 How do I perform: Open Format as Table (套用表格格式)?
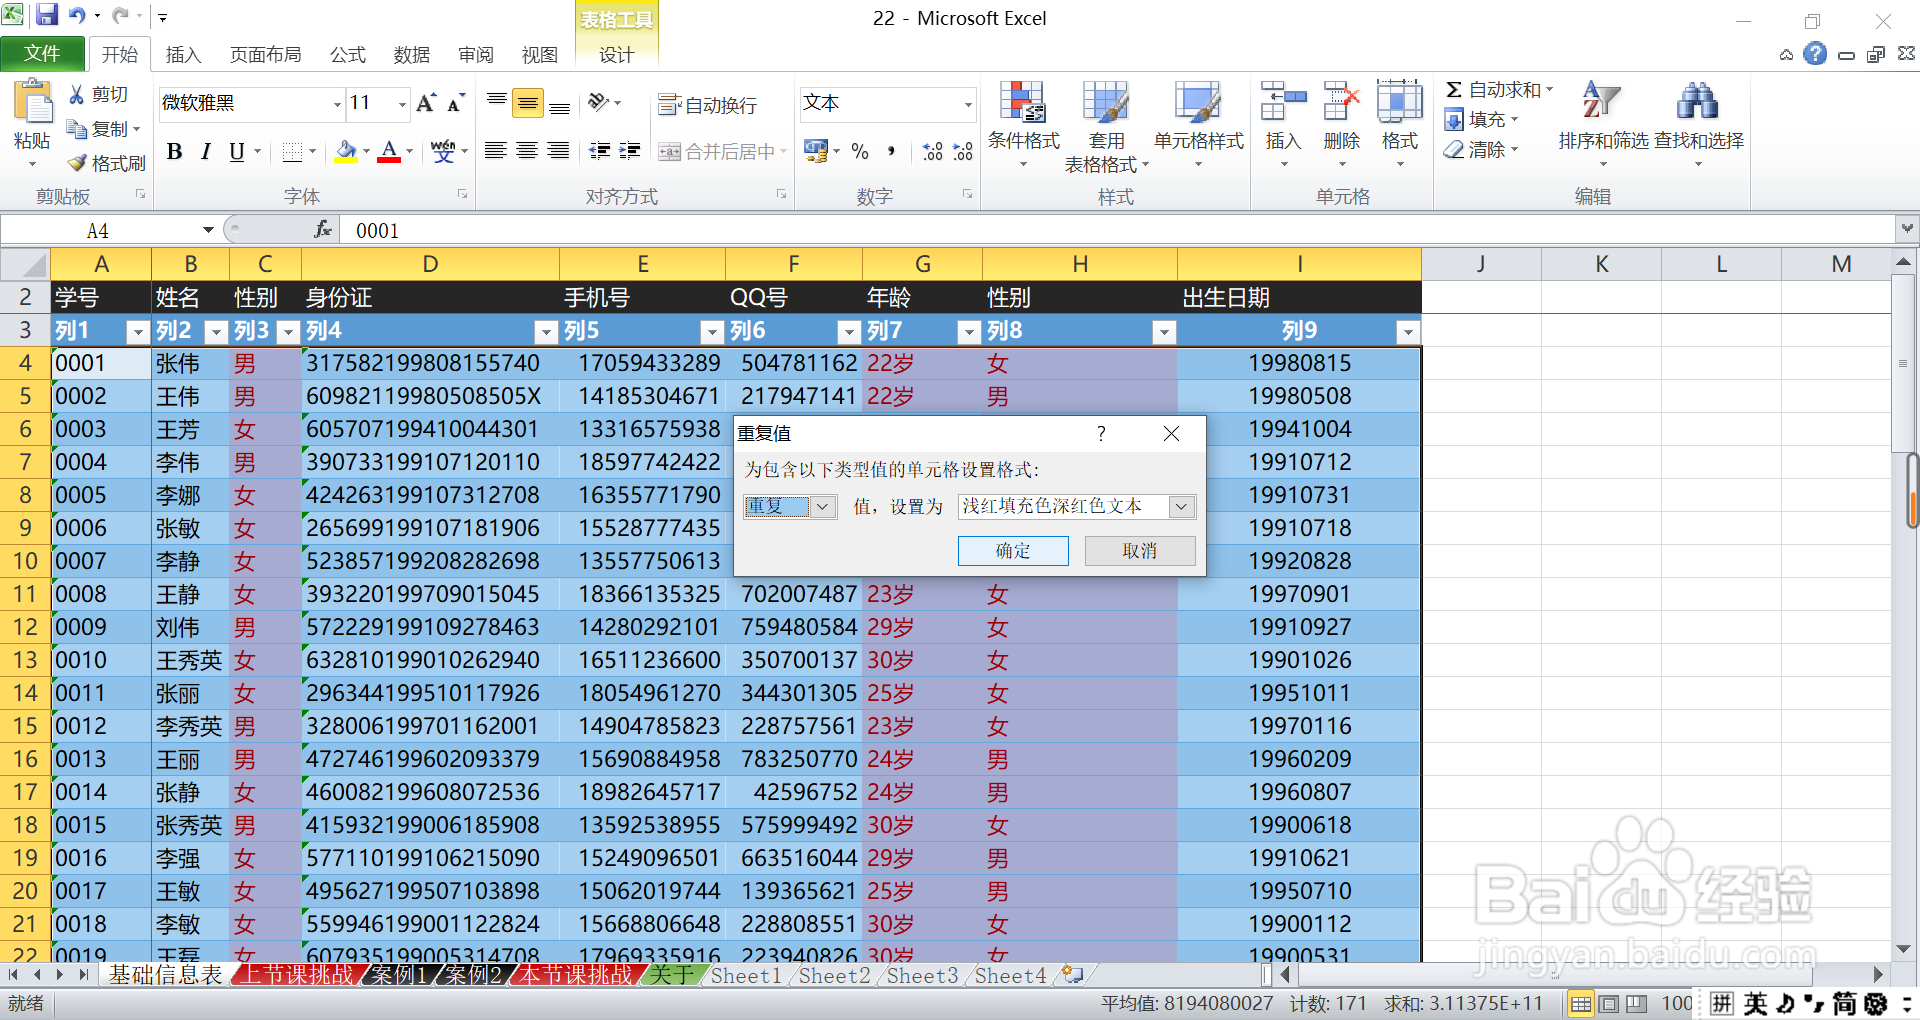1106,127
